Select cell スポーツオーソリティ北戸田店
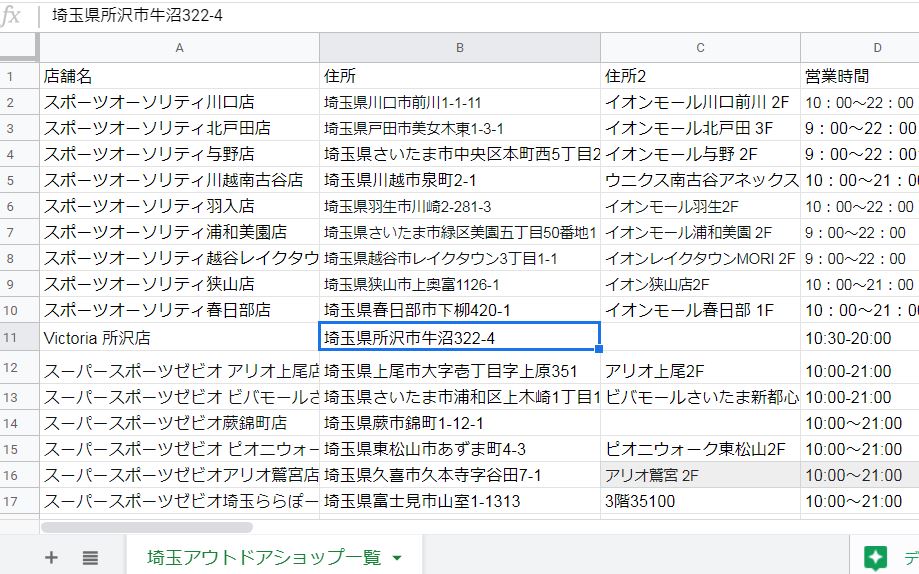919x574 pixels. pyautogui.click(x=179, y=128)
